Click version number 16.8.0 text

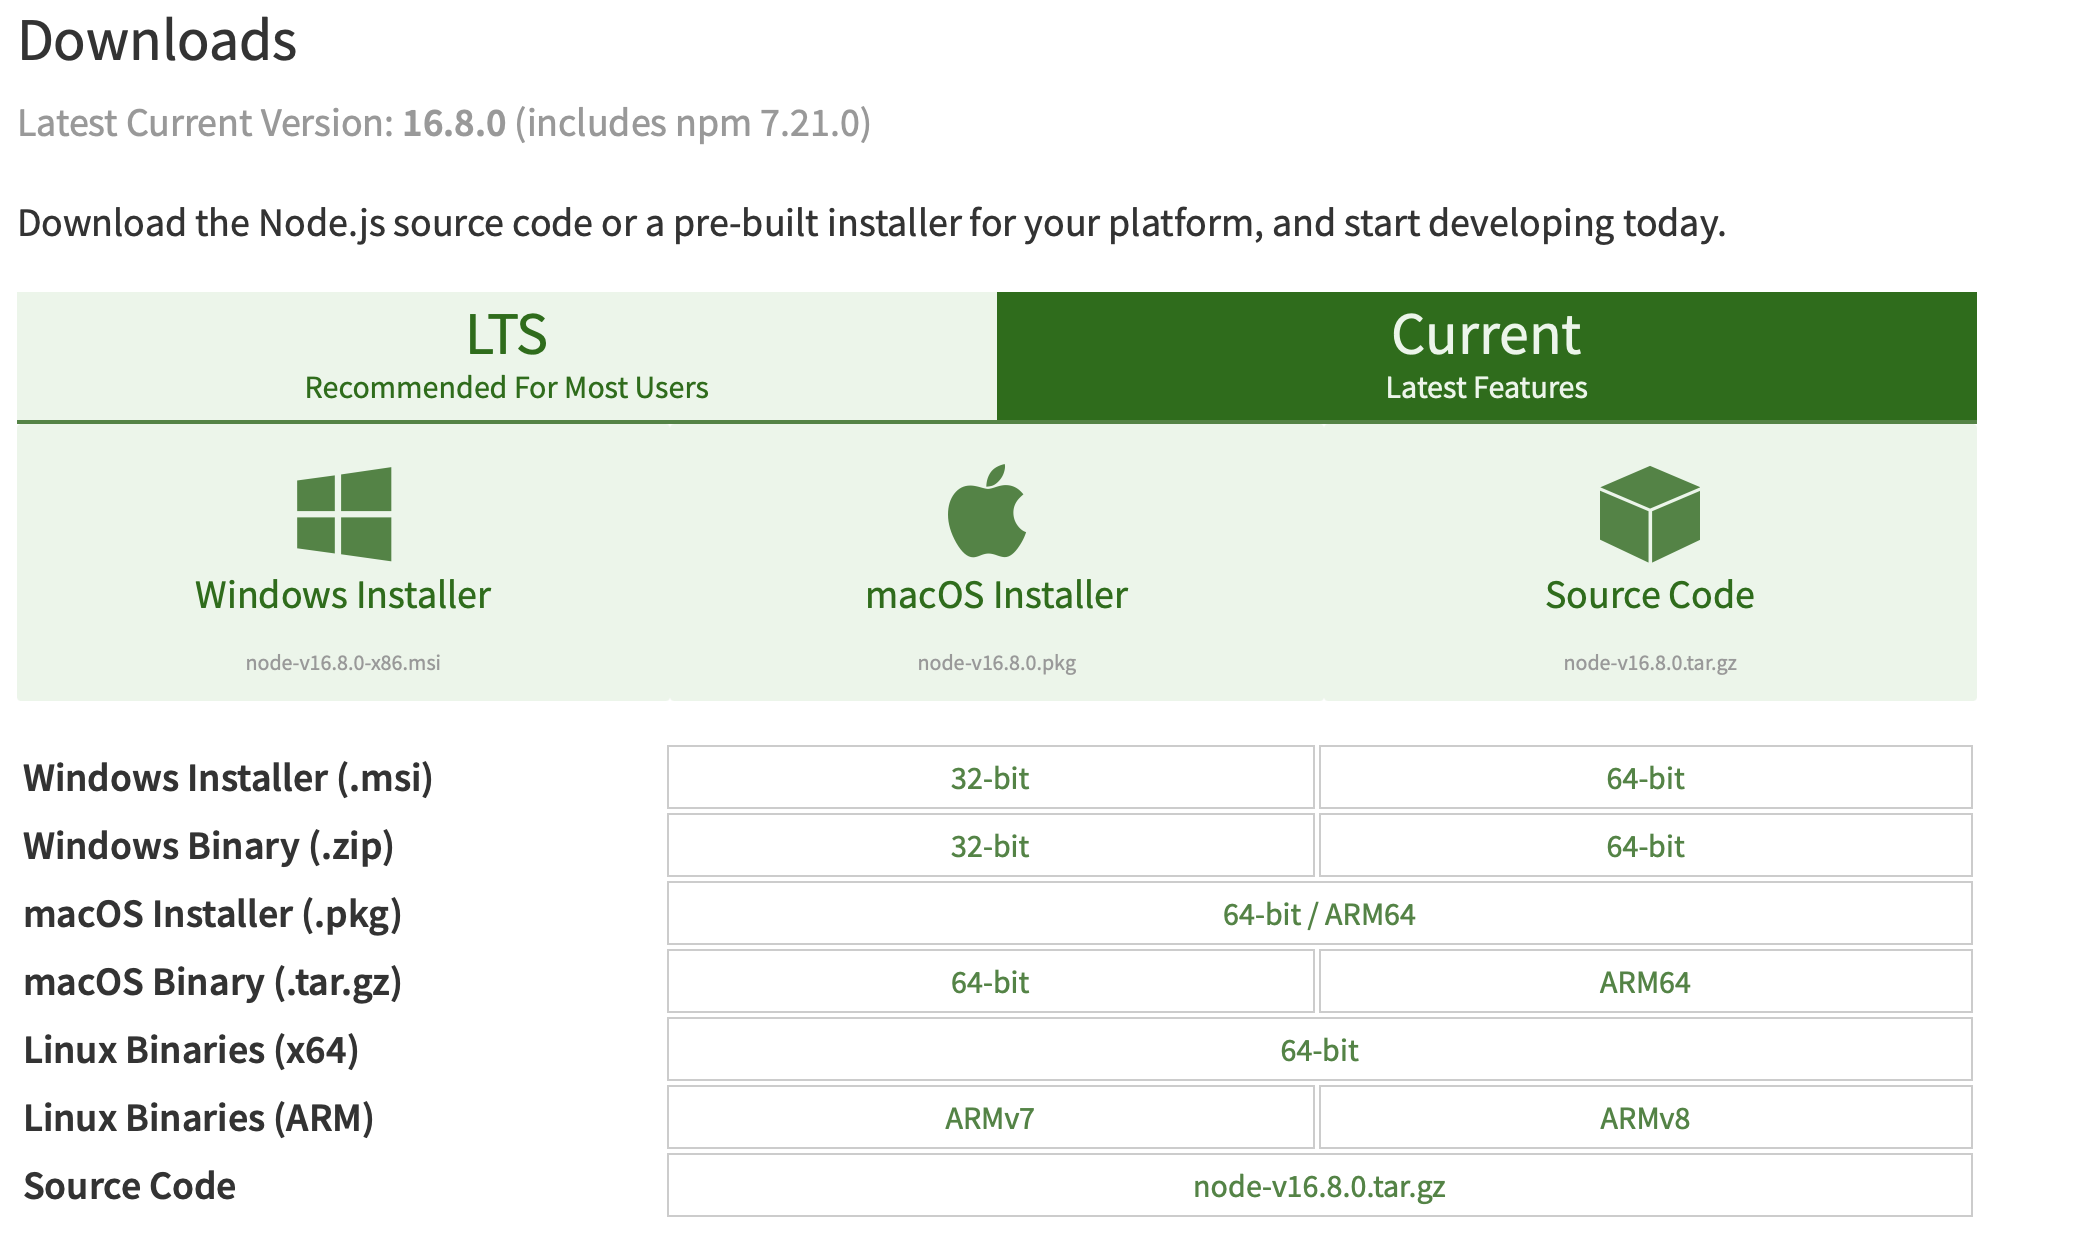click(454, 123)
